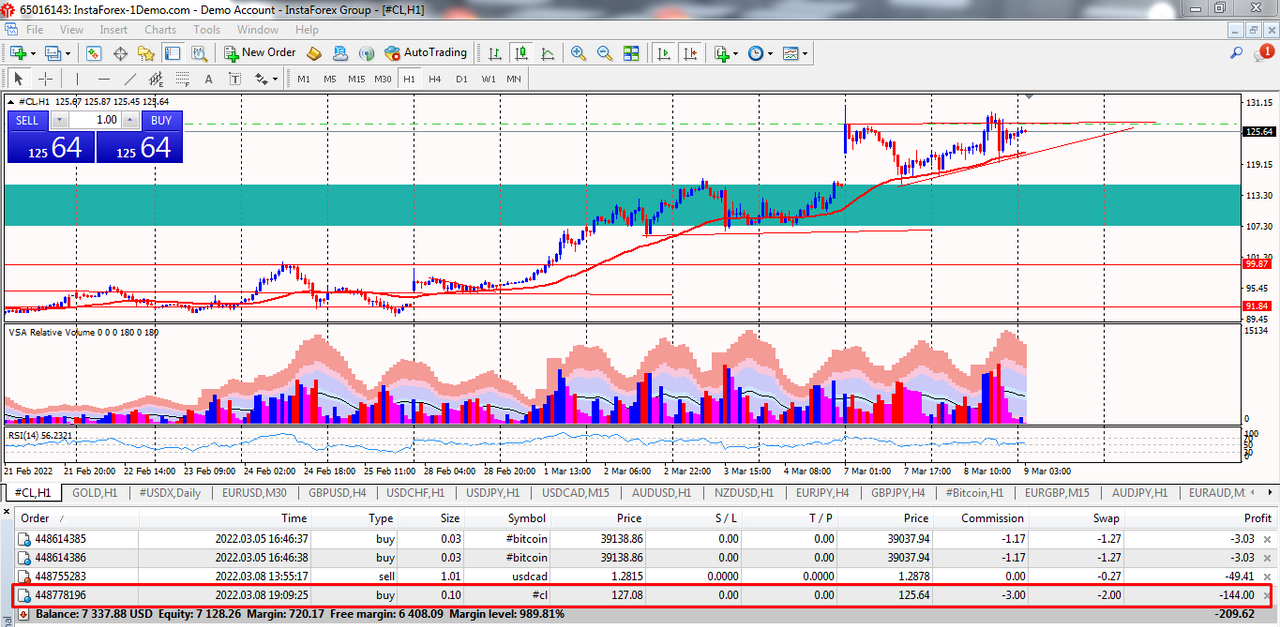Screen dimensions: 1280x627
Task: Open the periodicity clock dropdown
Action: coord(768,53)
